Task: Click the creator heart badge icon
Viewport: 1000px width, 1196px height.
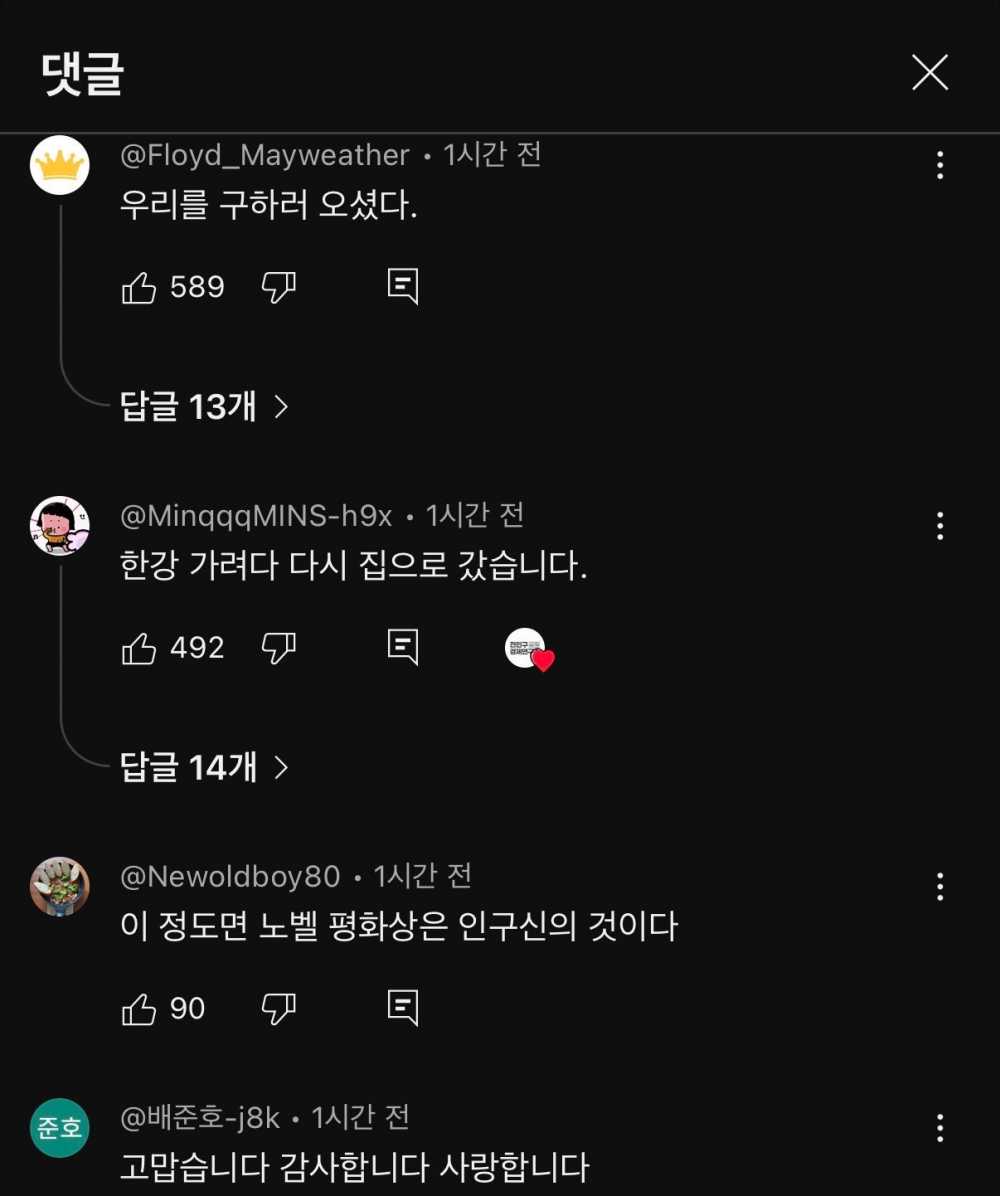Action: coord(528,649)
